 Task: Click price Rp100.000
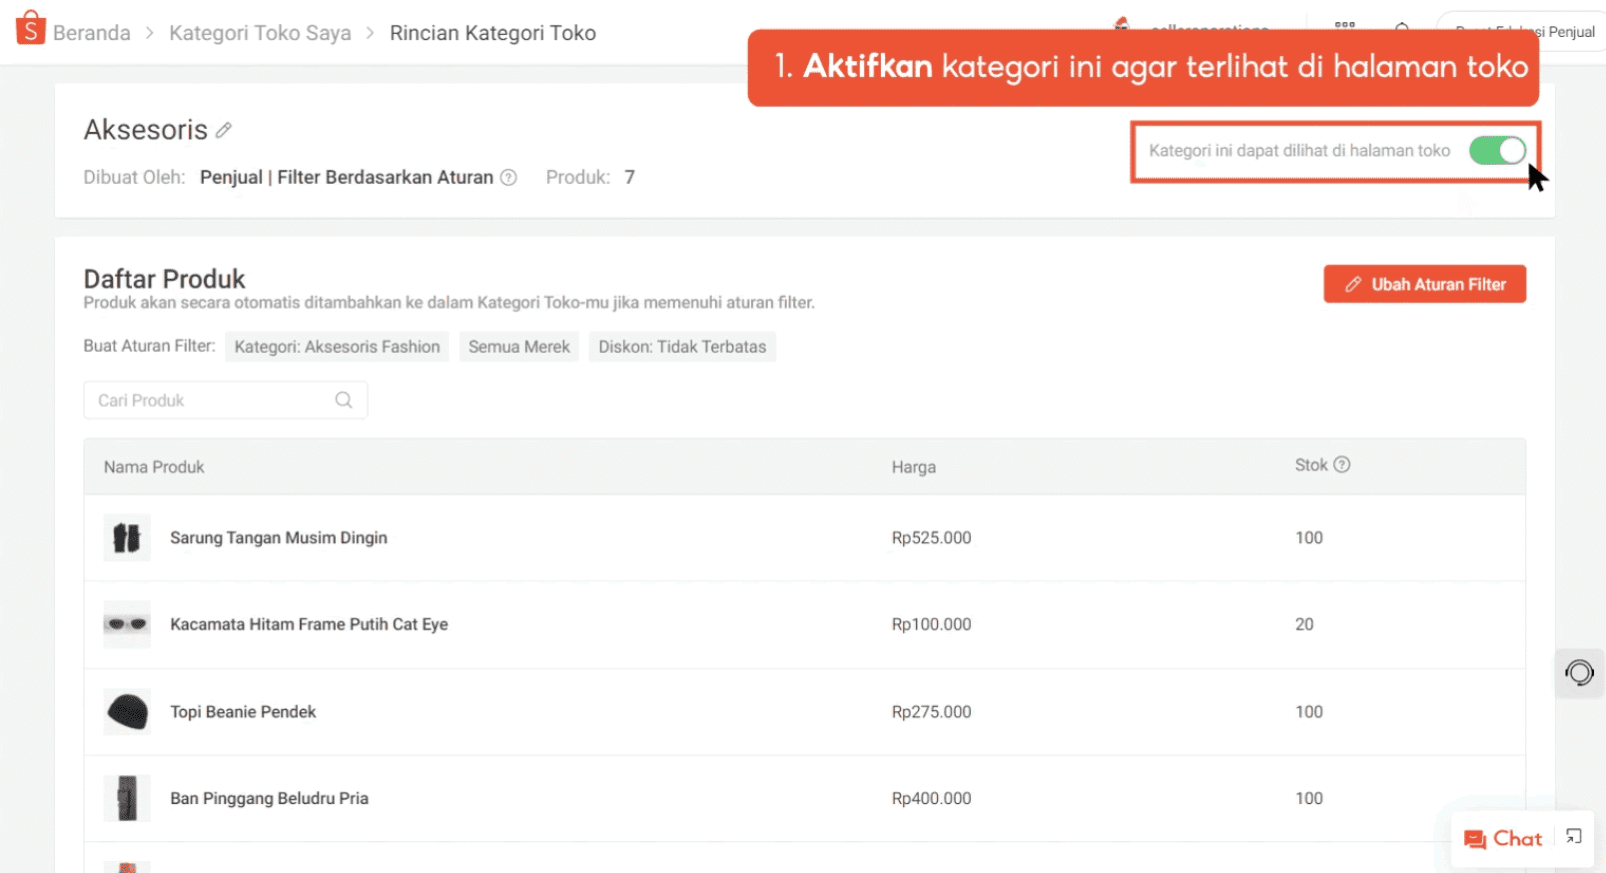(x=931, y=624)
